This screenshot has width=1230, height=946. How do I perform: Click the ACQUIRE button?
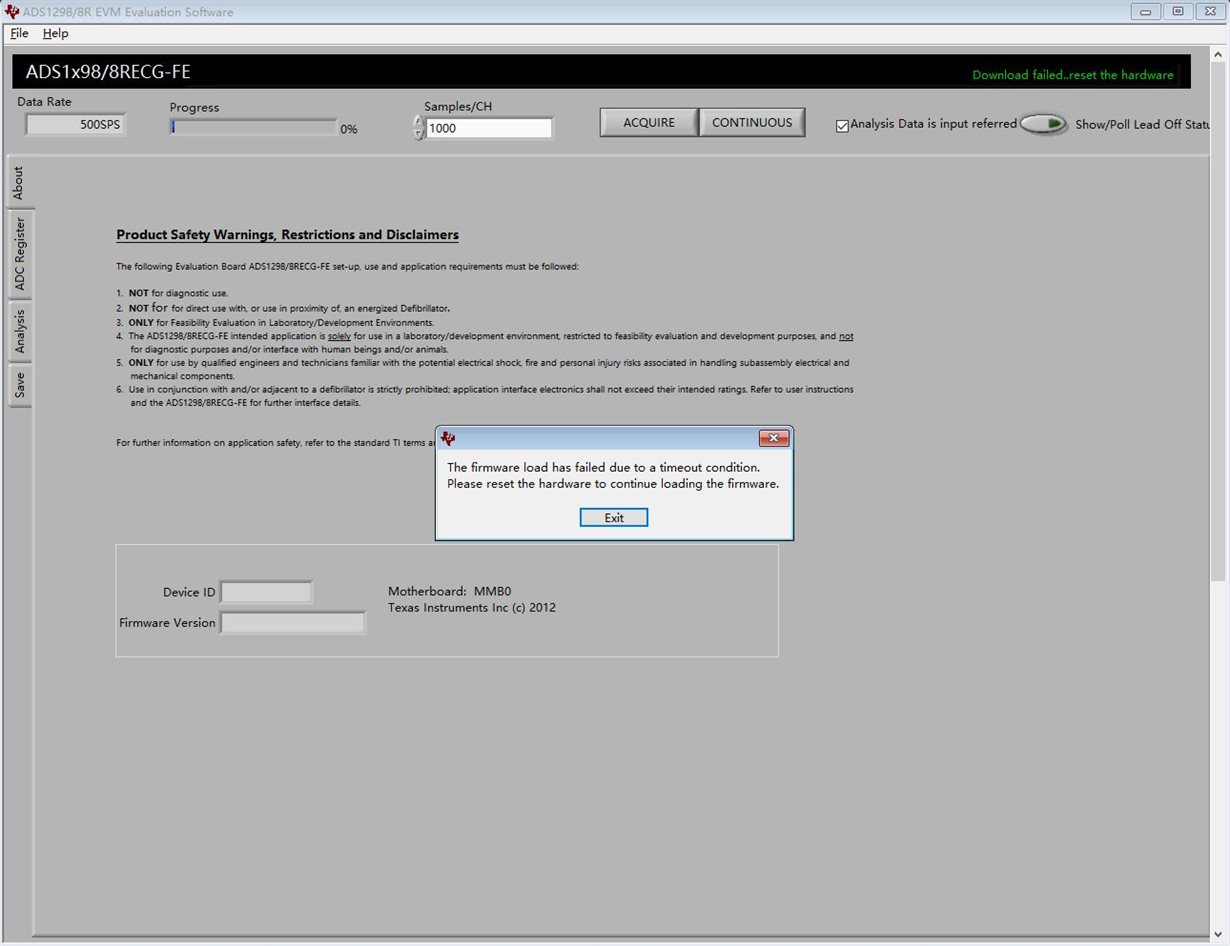click(649, 122)
